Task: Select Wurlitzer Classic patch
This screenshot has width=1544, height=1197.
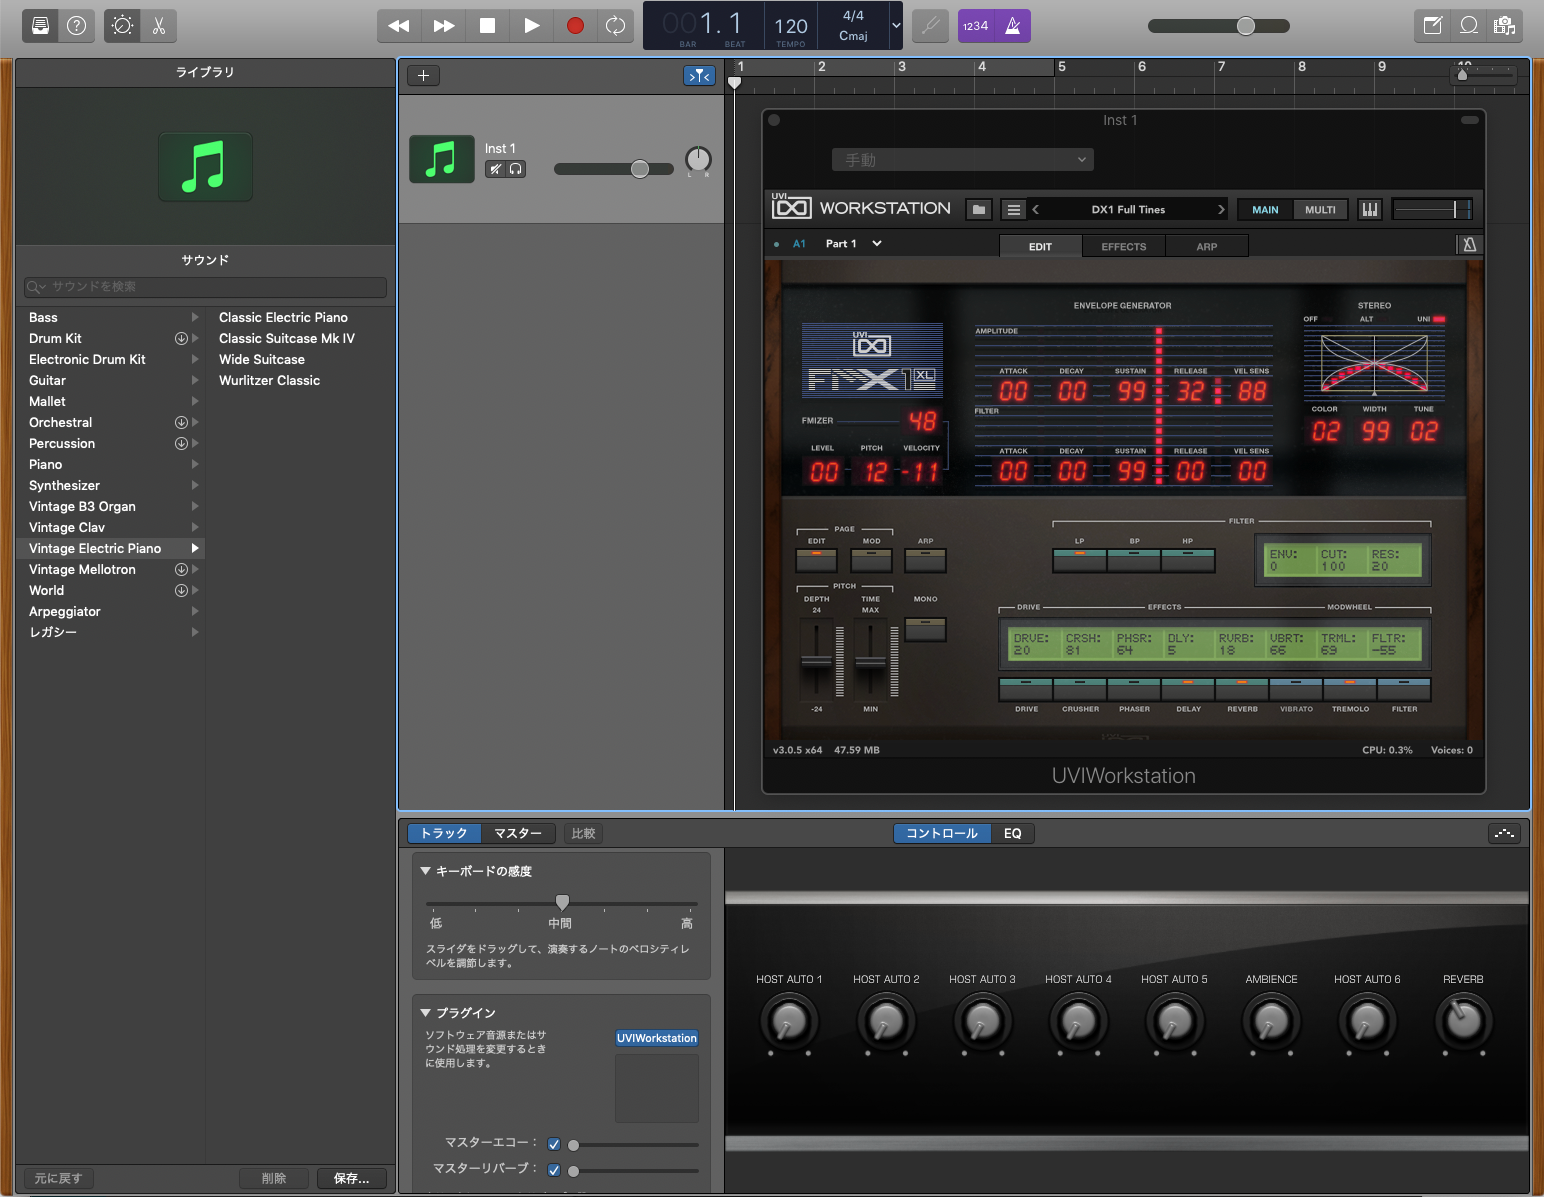Action: pos(270,381)
